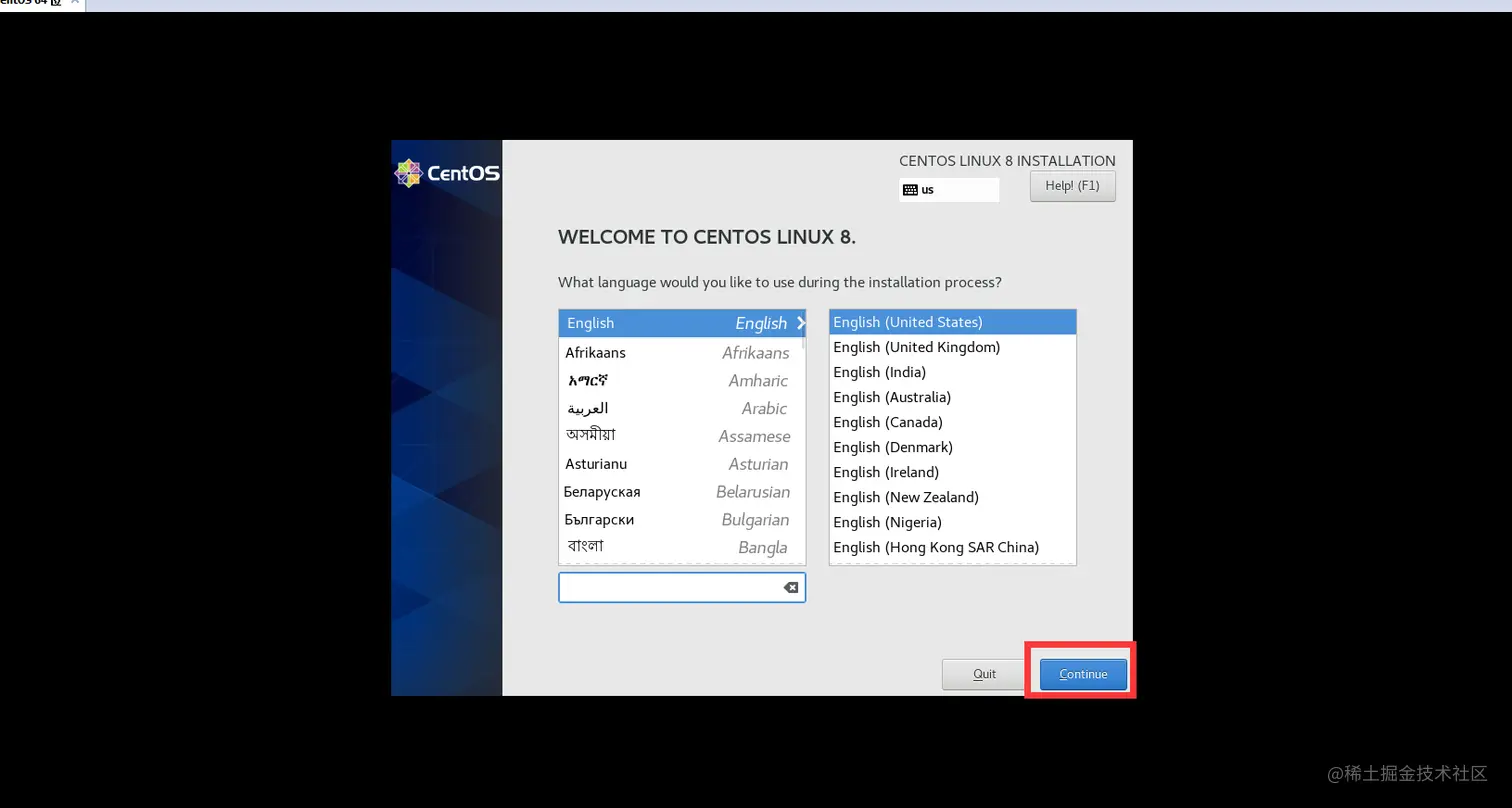Clear the language search field icon

791,588
